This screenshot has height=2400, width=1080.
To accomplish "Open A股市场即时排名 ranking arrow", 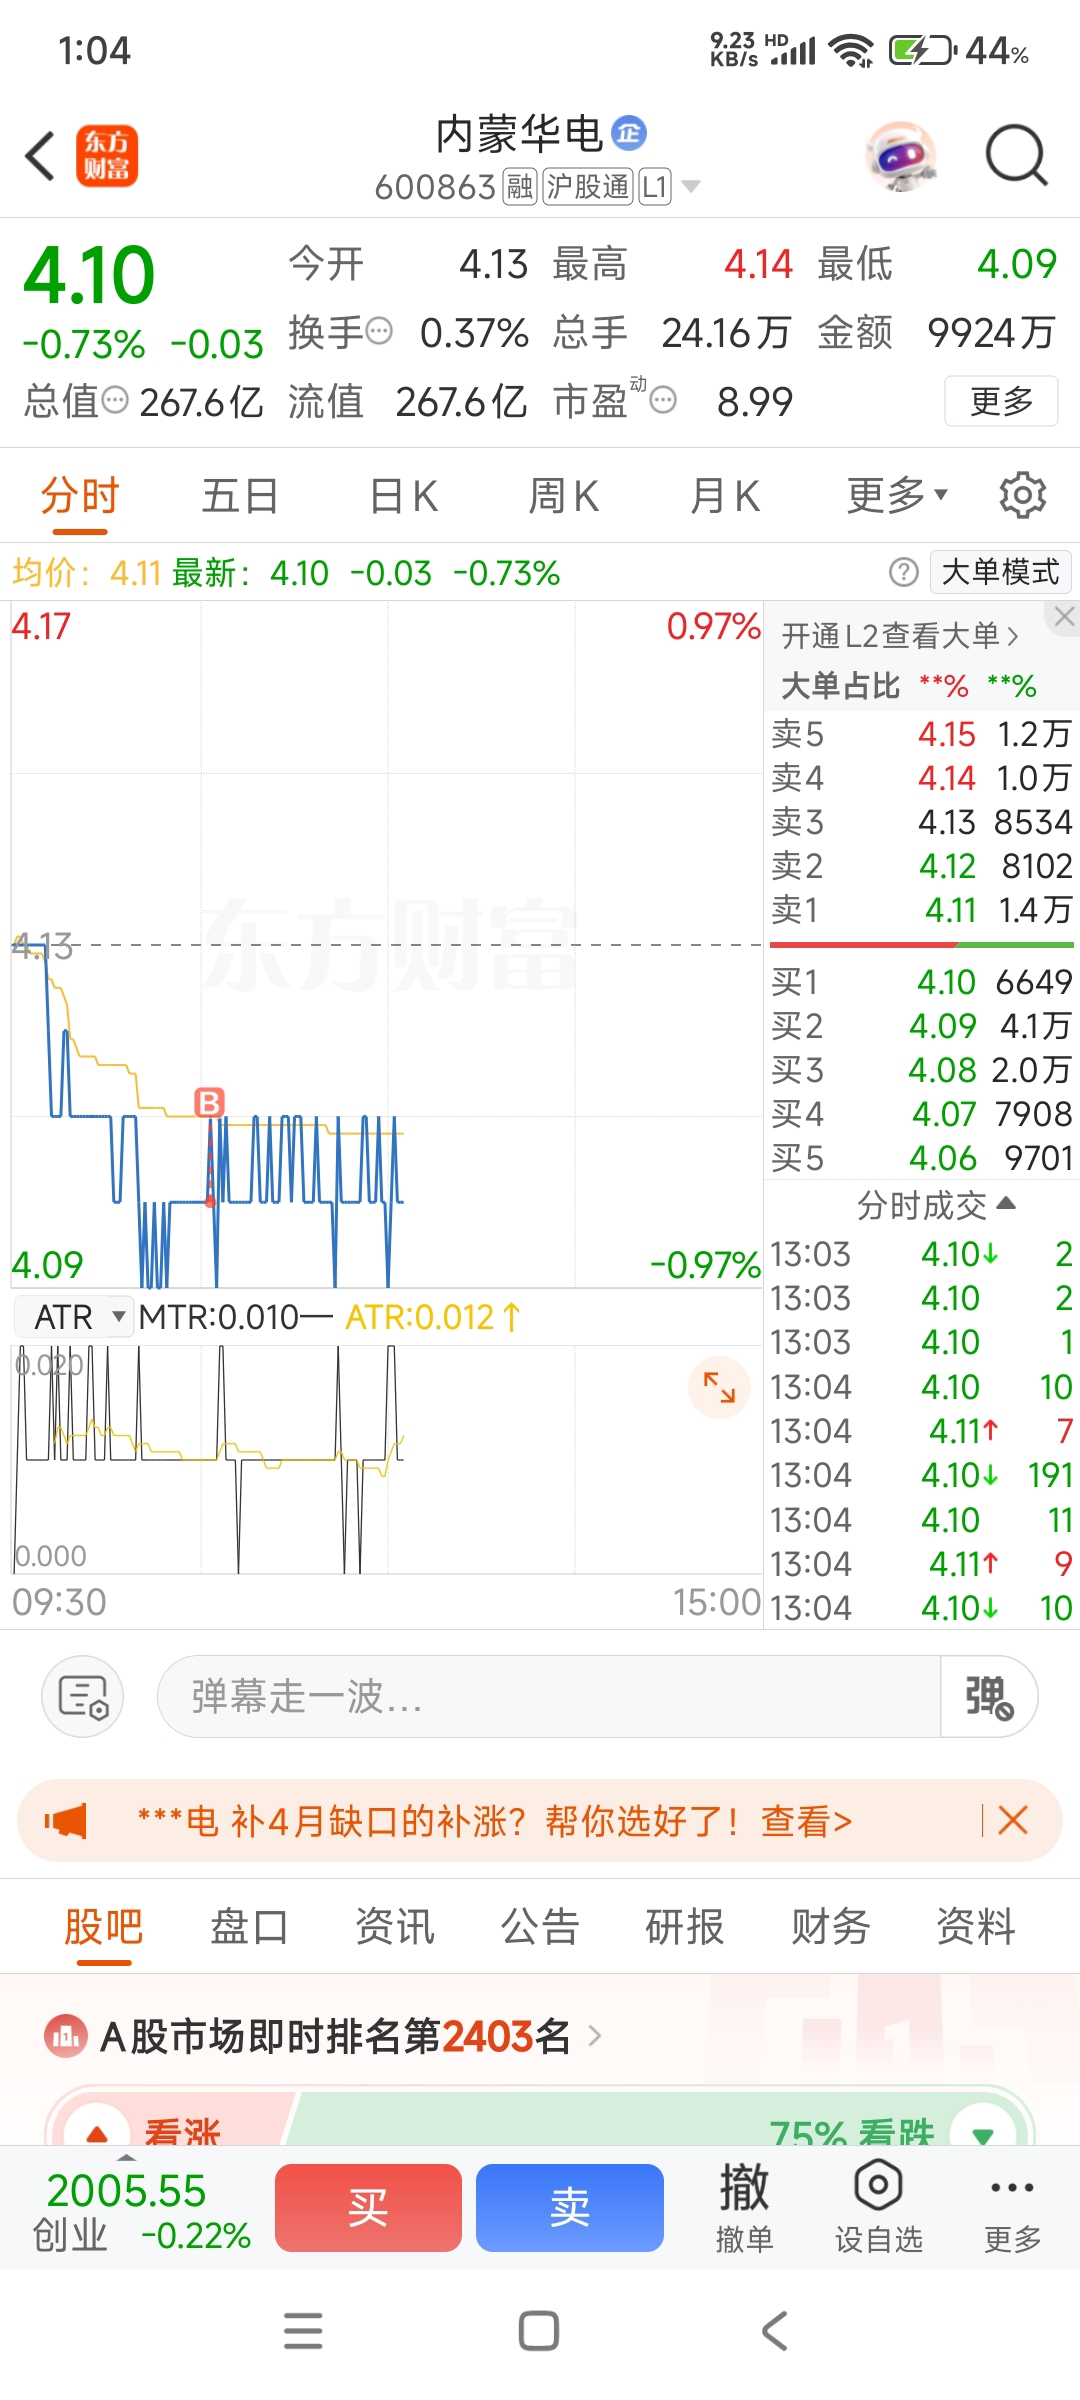I will point(595,2035).
